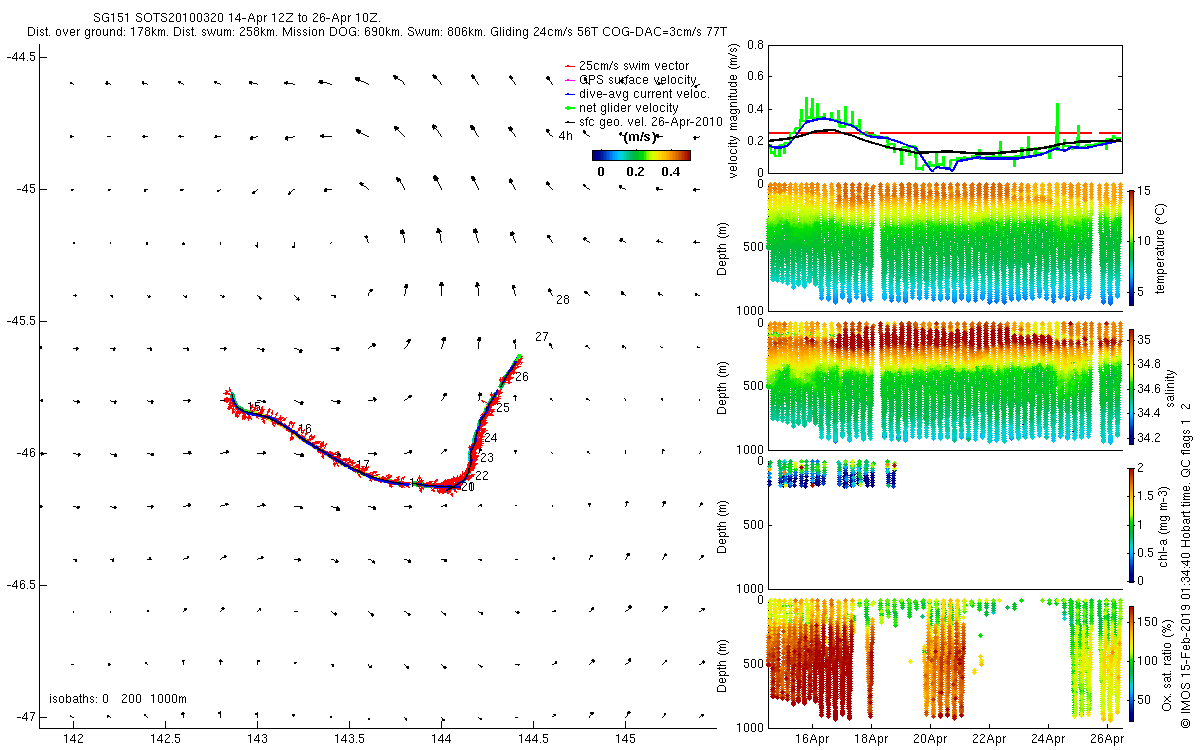Click the '4h' label beside the legend
The image size is (1200, 750).
(566, 136)
